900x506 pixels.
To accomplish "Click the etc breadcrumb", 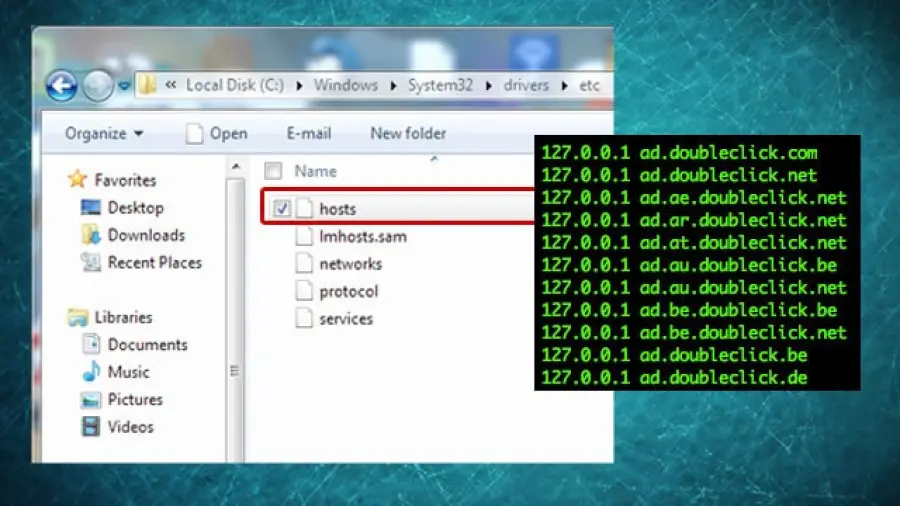I will (x=589, y=85).
